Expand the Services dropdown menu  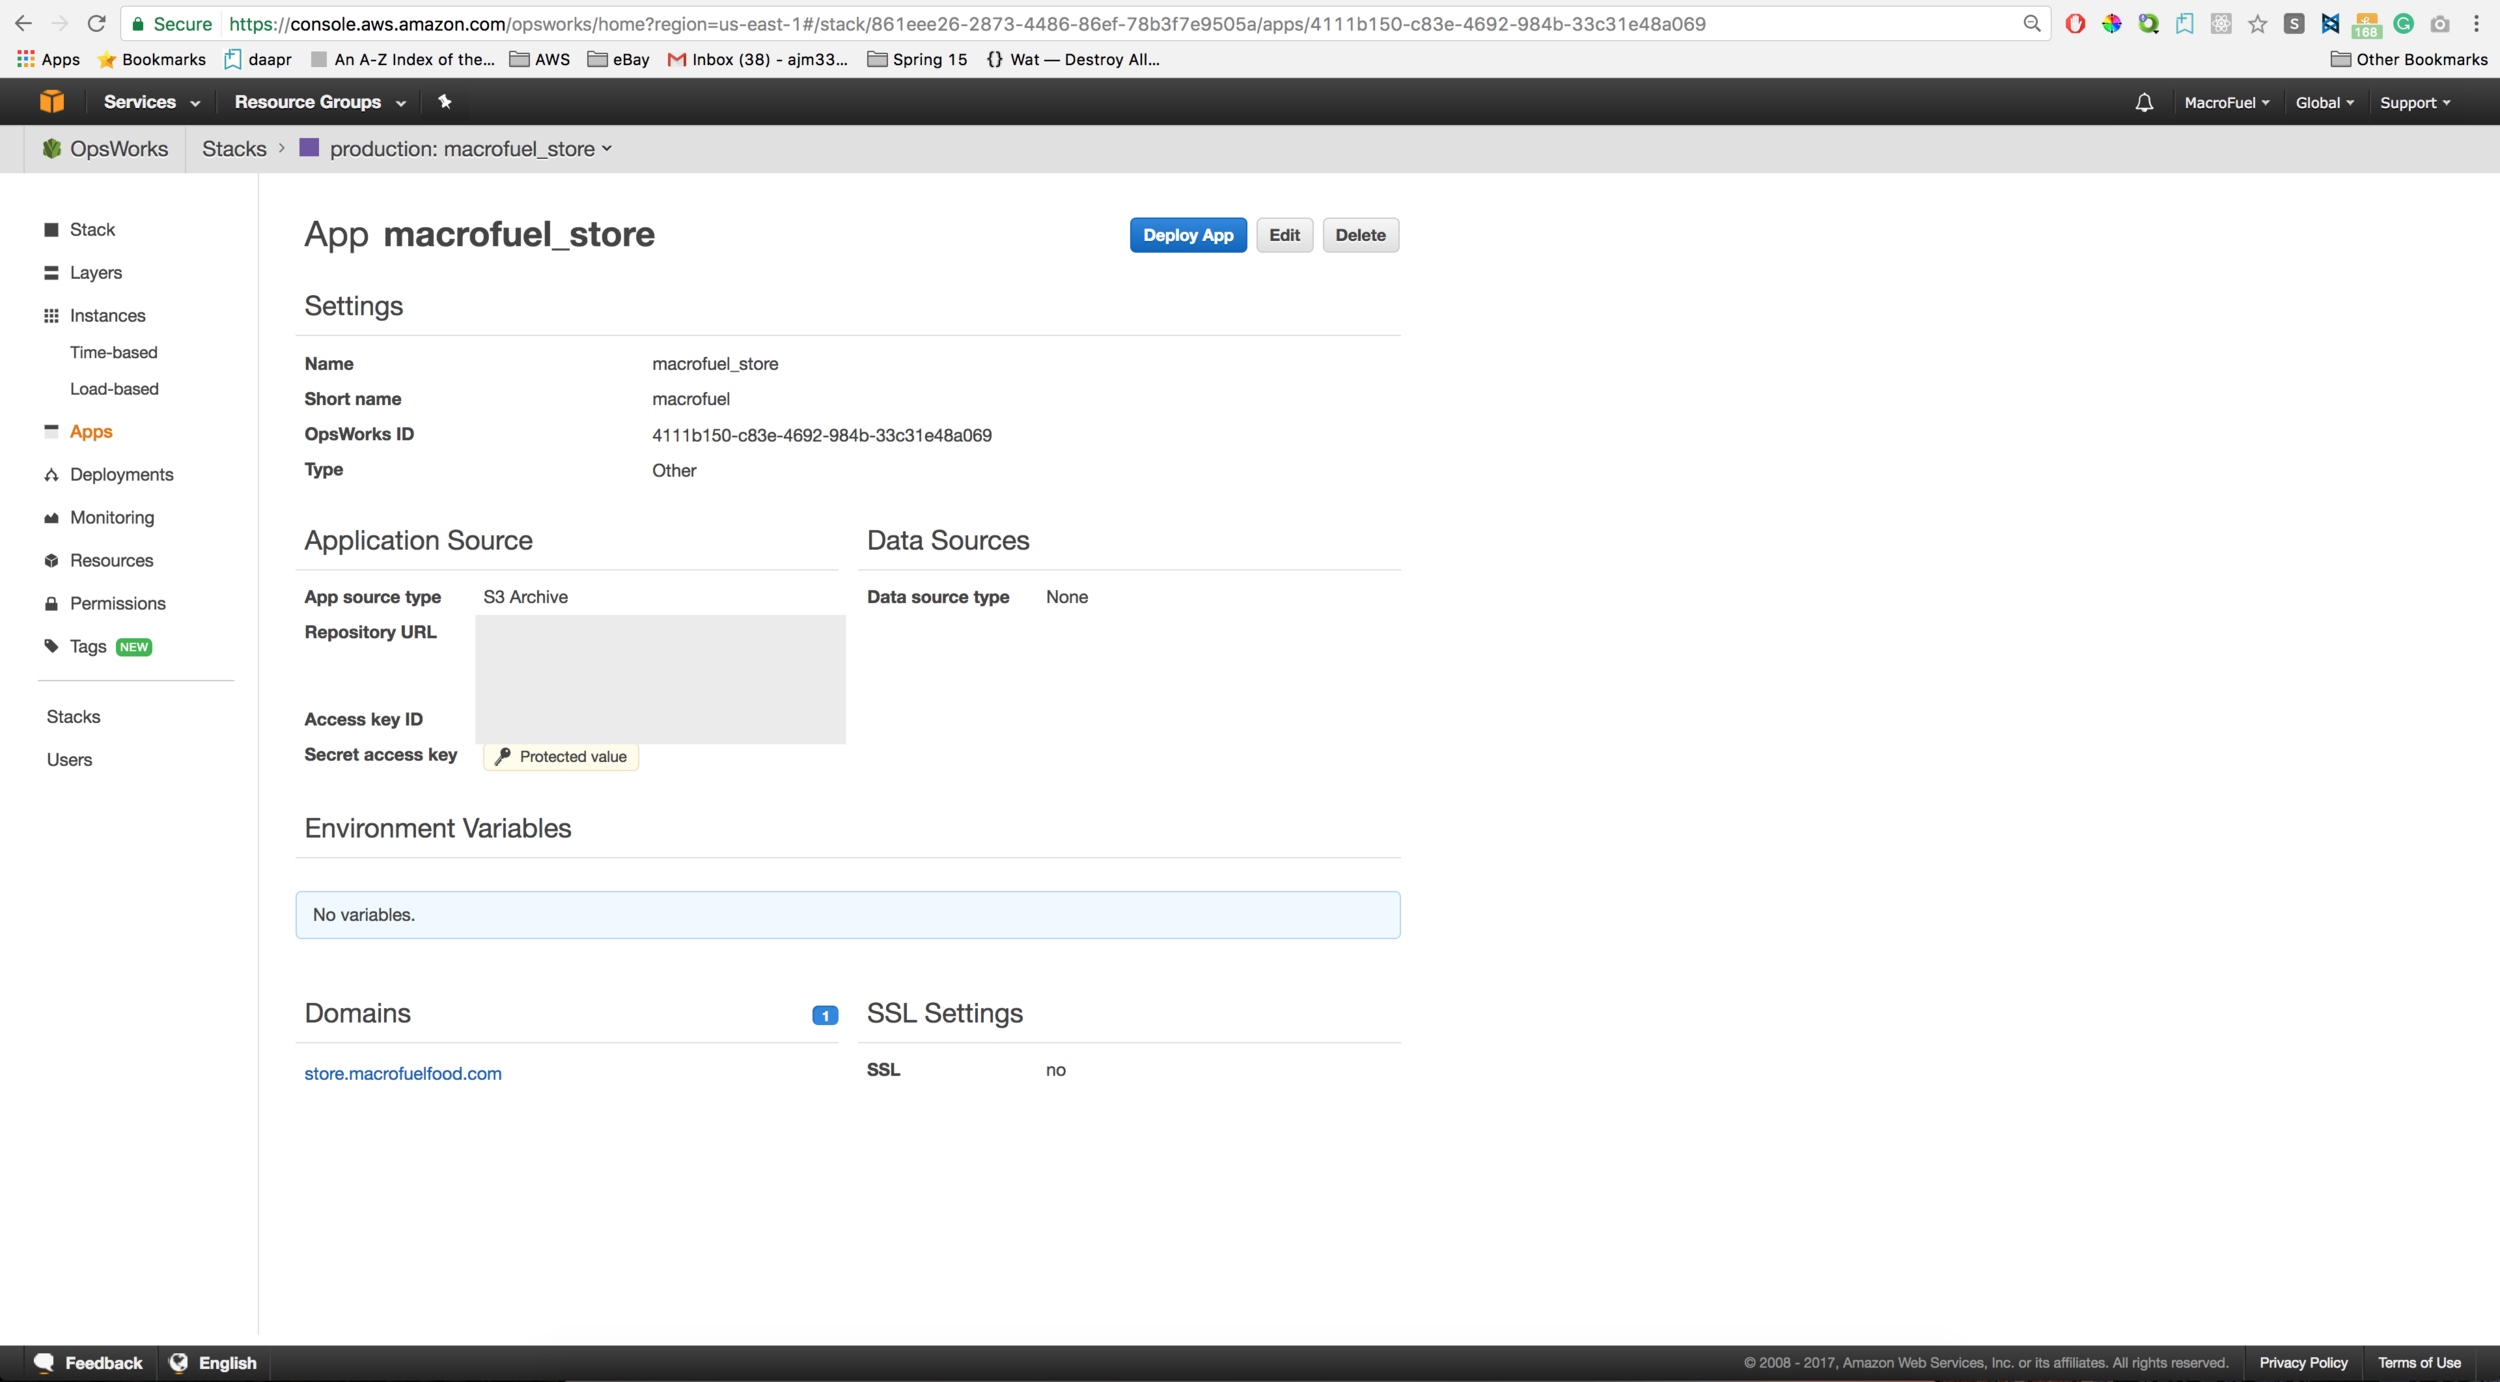click(x=152, y=102)
